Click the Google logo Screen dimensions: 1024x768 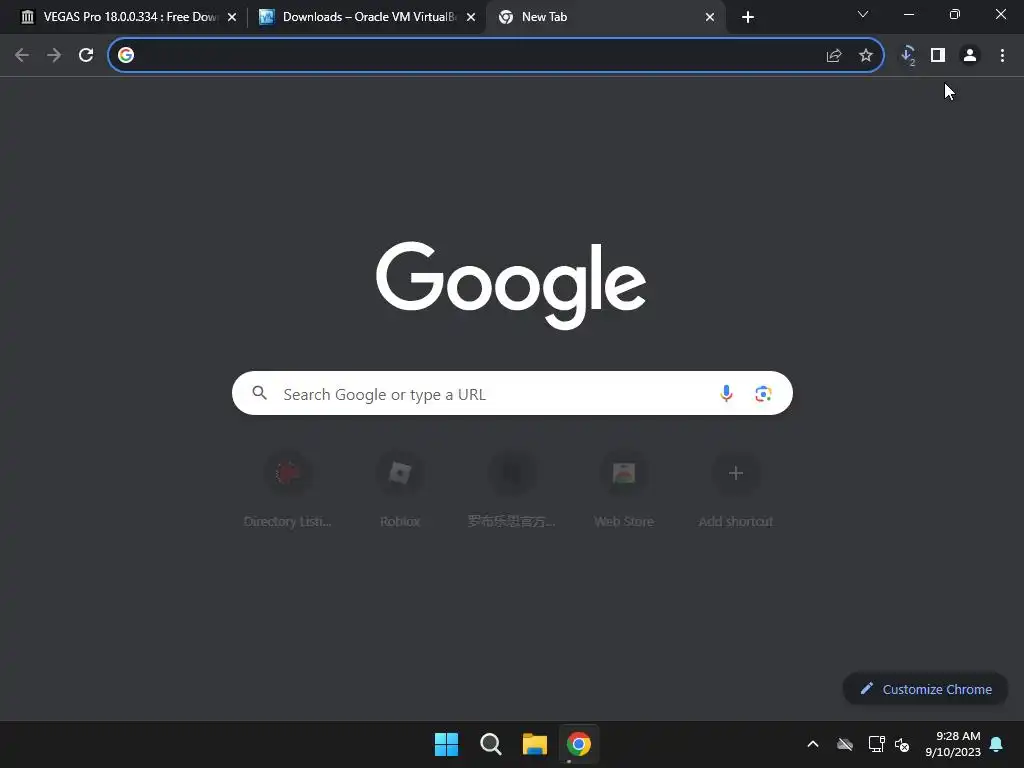511,285
